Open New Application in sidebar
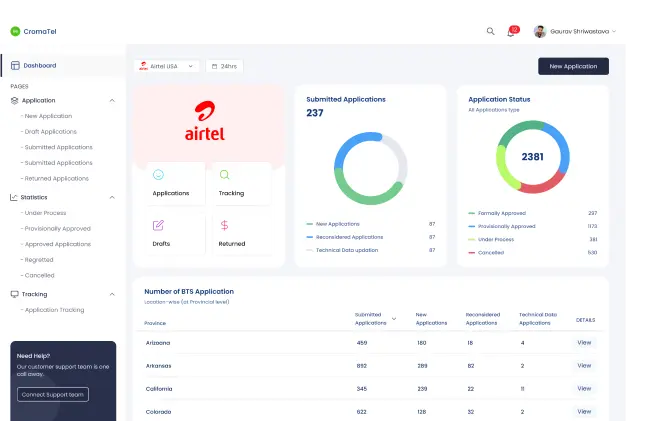The image size is (645, 421). point(48,116)
